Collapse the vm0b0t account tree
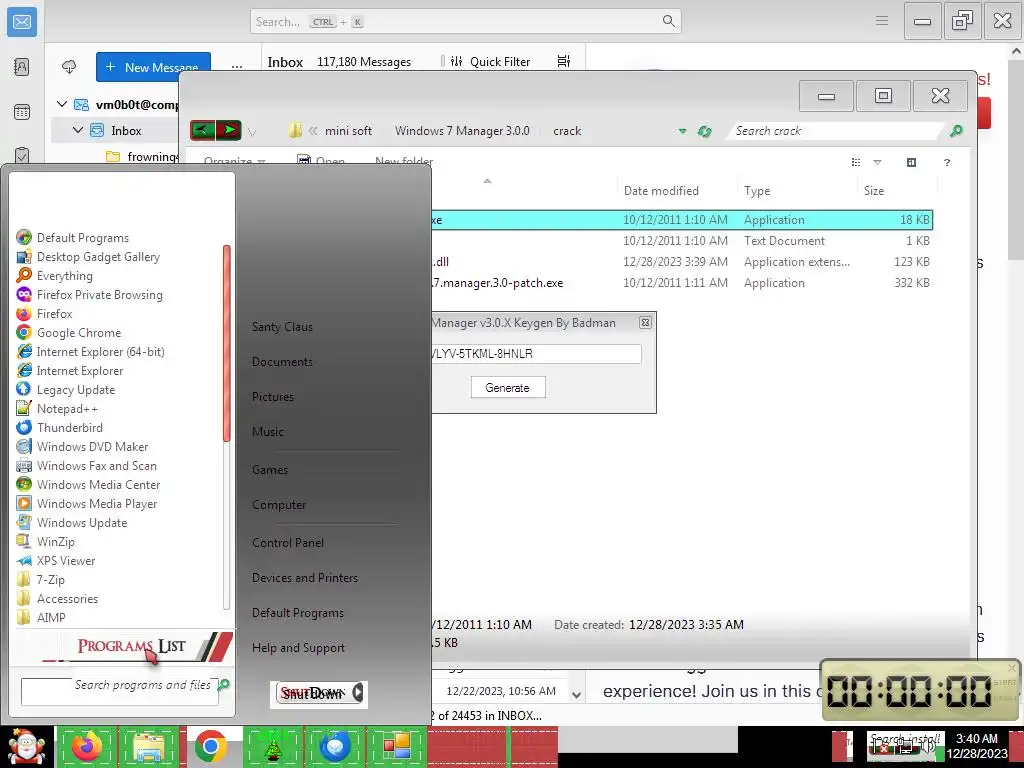The width and height of the screenshot is (1024, 768). 62,104
